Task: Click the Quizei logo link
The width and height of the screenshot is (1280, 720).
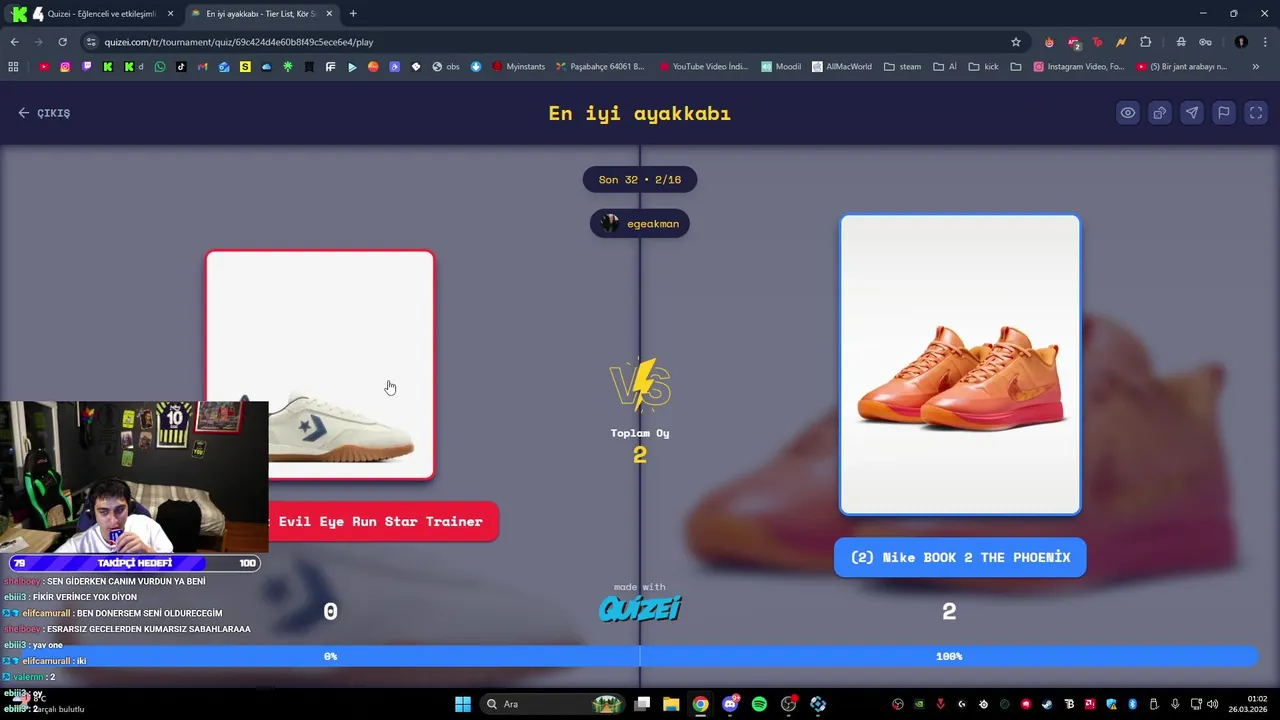Action: pyautogui.click(x=640, y=608)
